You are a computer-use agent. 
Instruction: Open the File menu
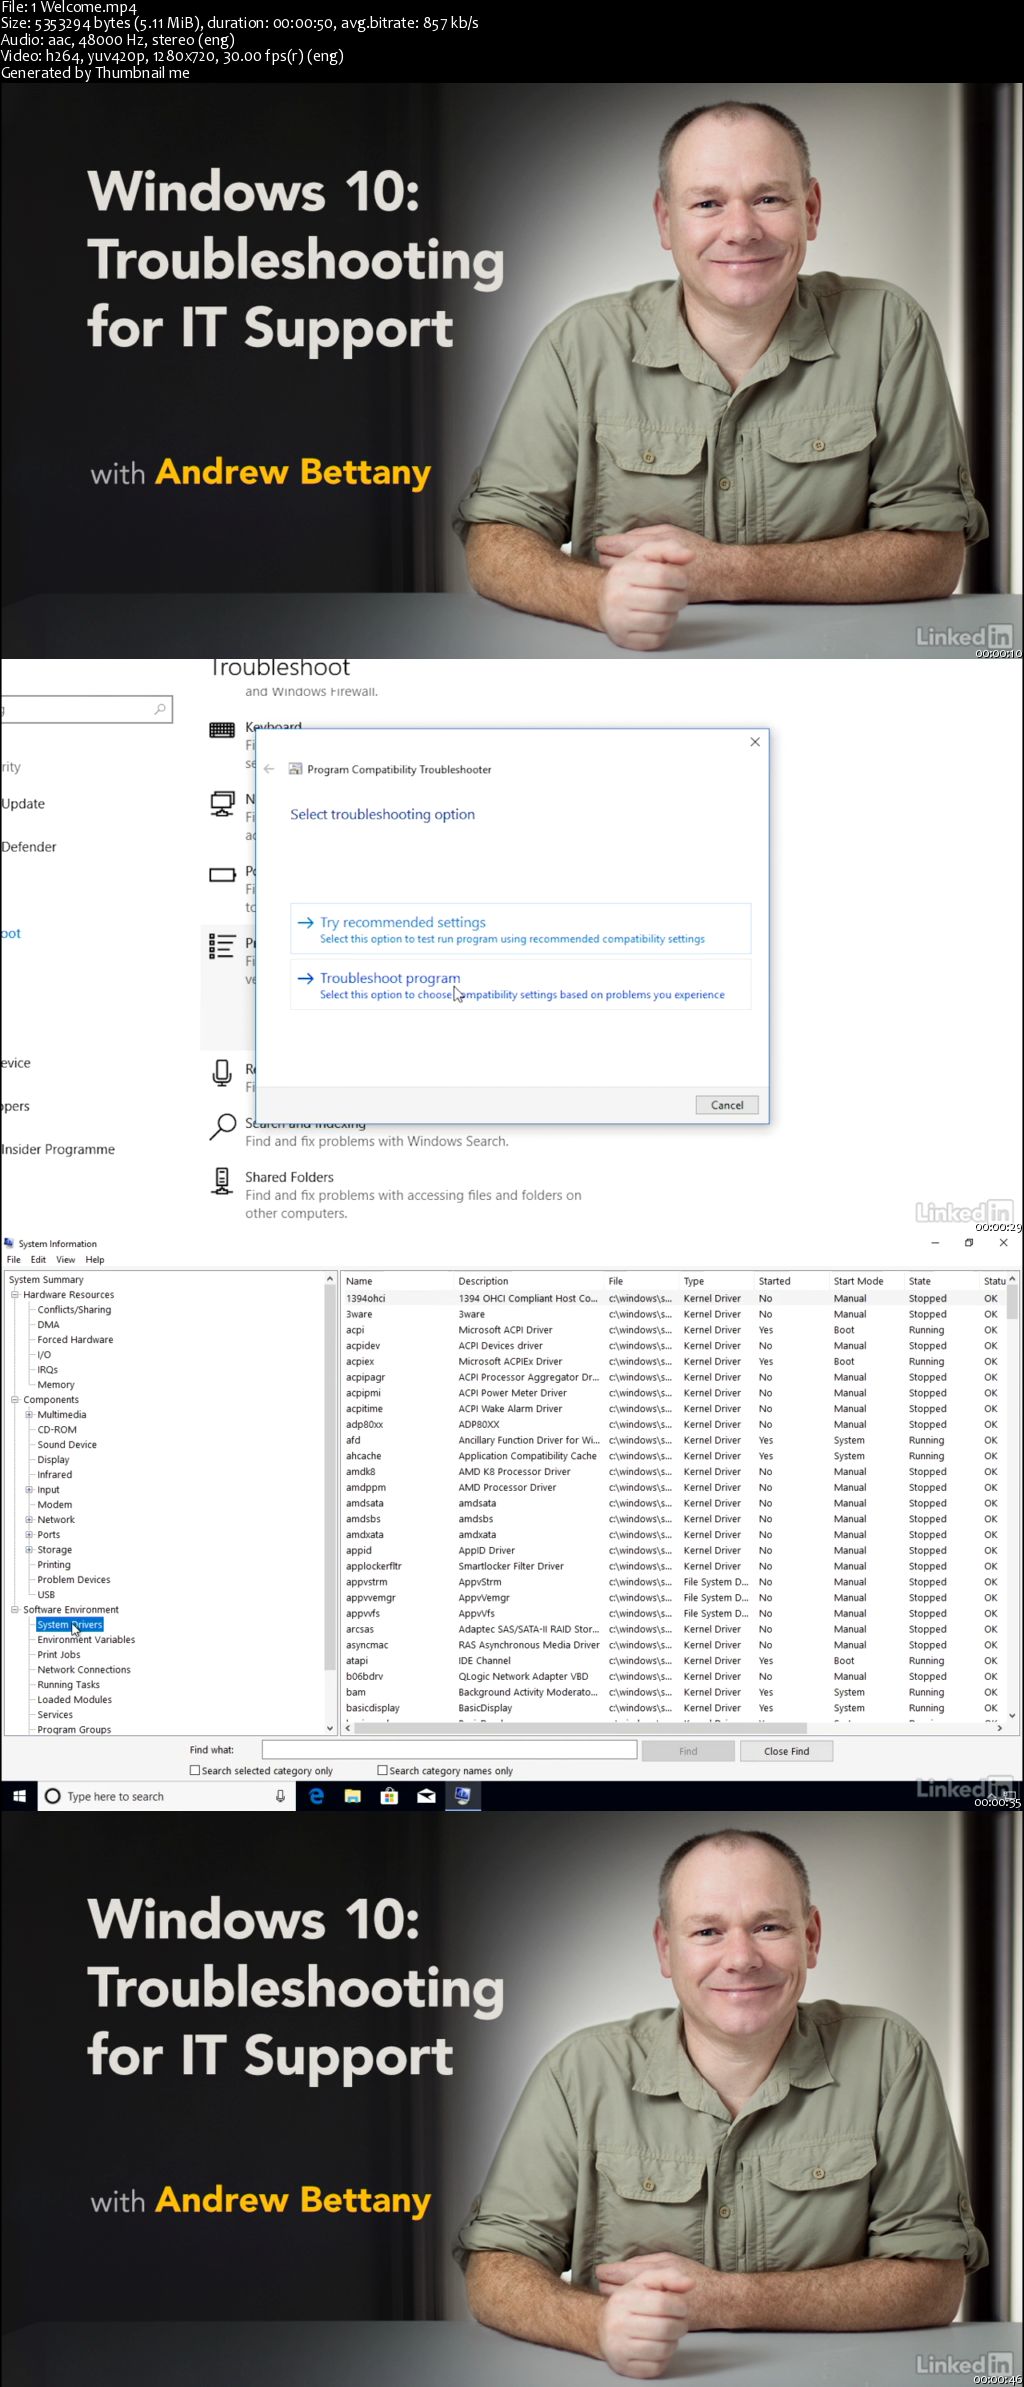(x=14, y=1260)
